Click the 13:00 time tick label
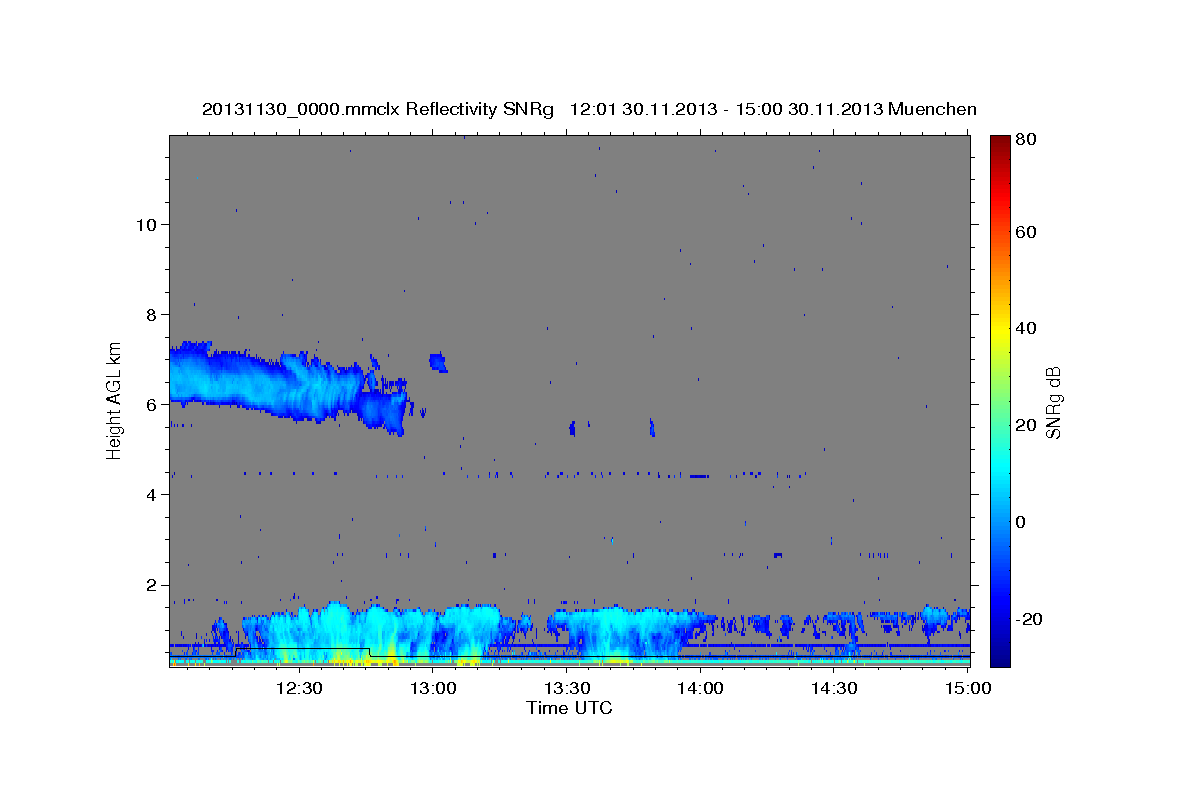1200x800 pixels. tap(434, 688)
